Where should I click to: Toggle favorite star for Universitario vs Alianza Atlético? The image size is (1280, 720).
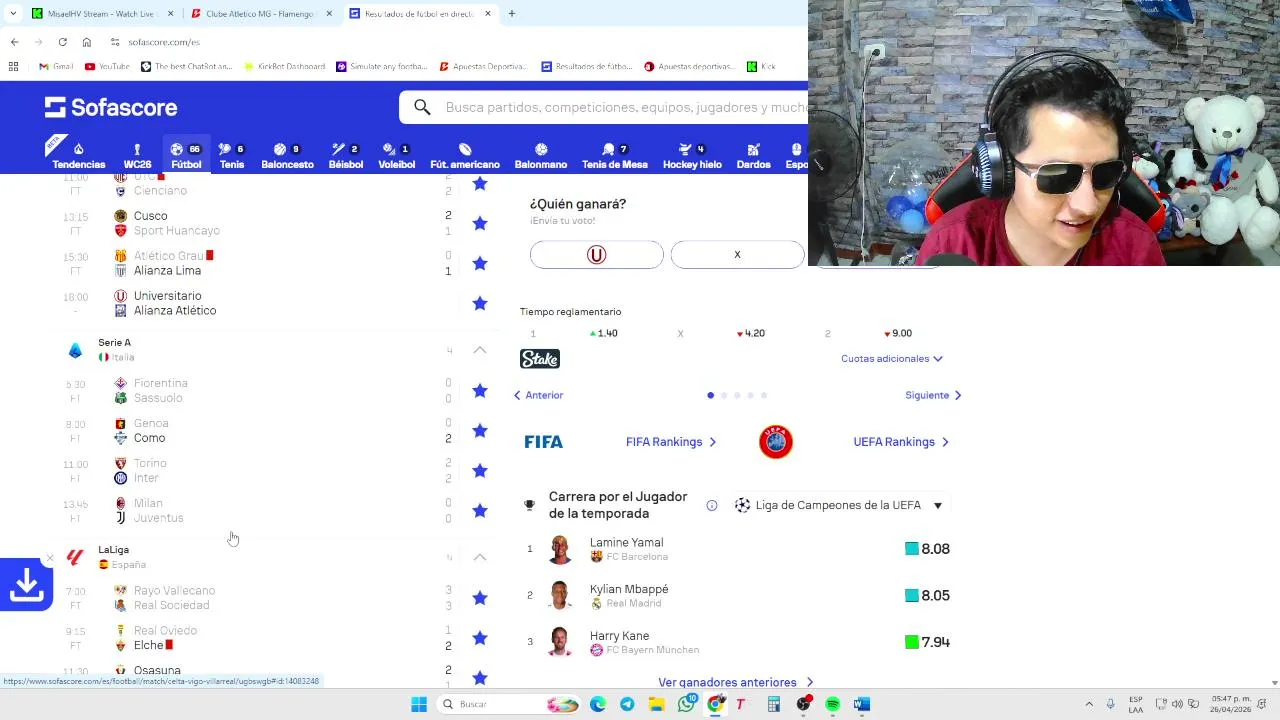(x=480, y=303)
